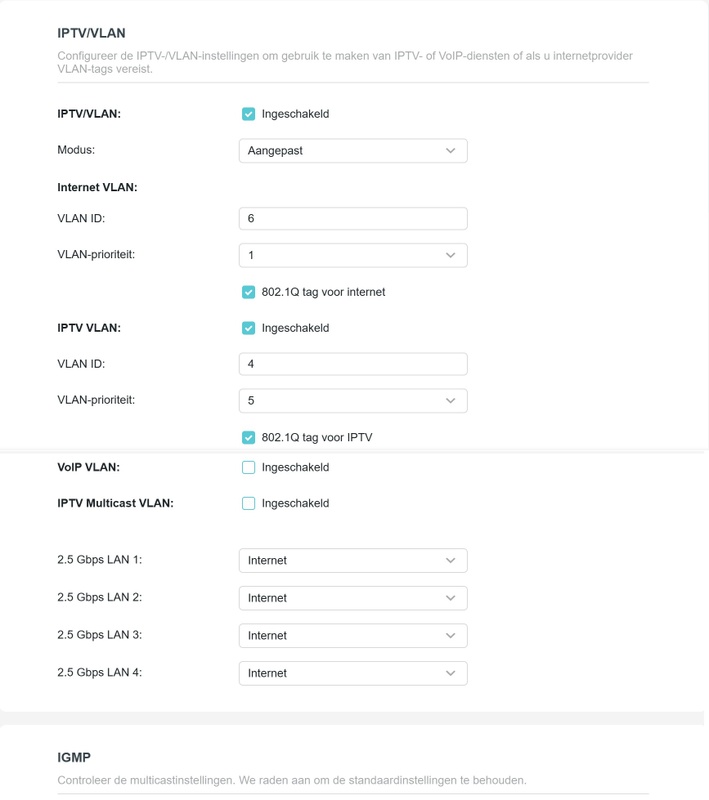Toggle the IPTV VLAN Ingeschakeld checkbox
The image size is (709, 800).
pos(249,328)
